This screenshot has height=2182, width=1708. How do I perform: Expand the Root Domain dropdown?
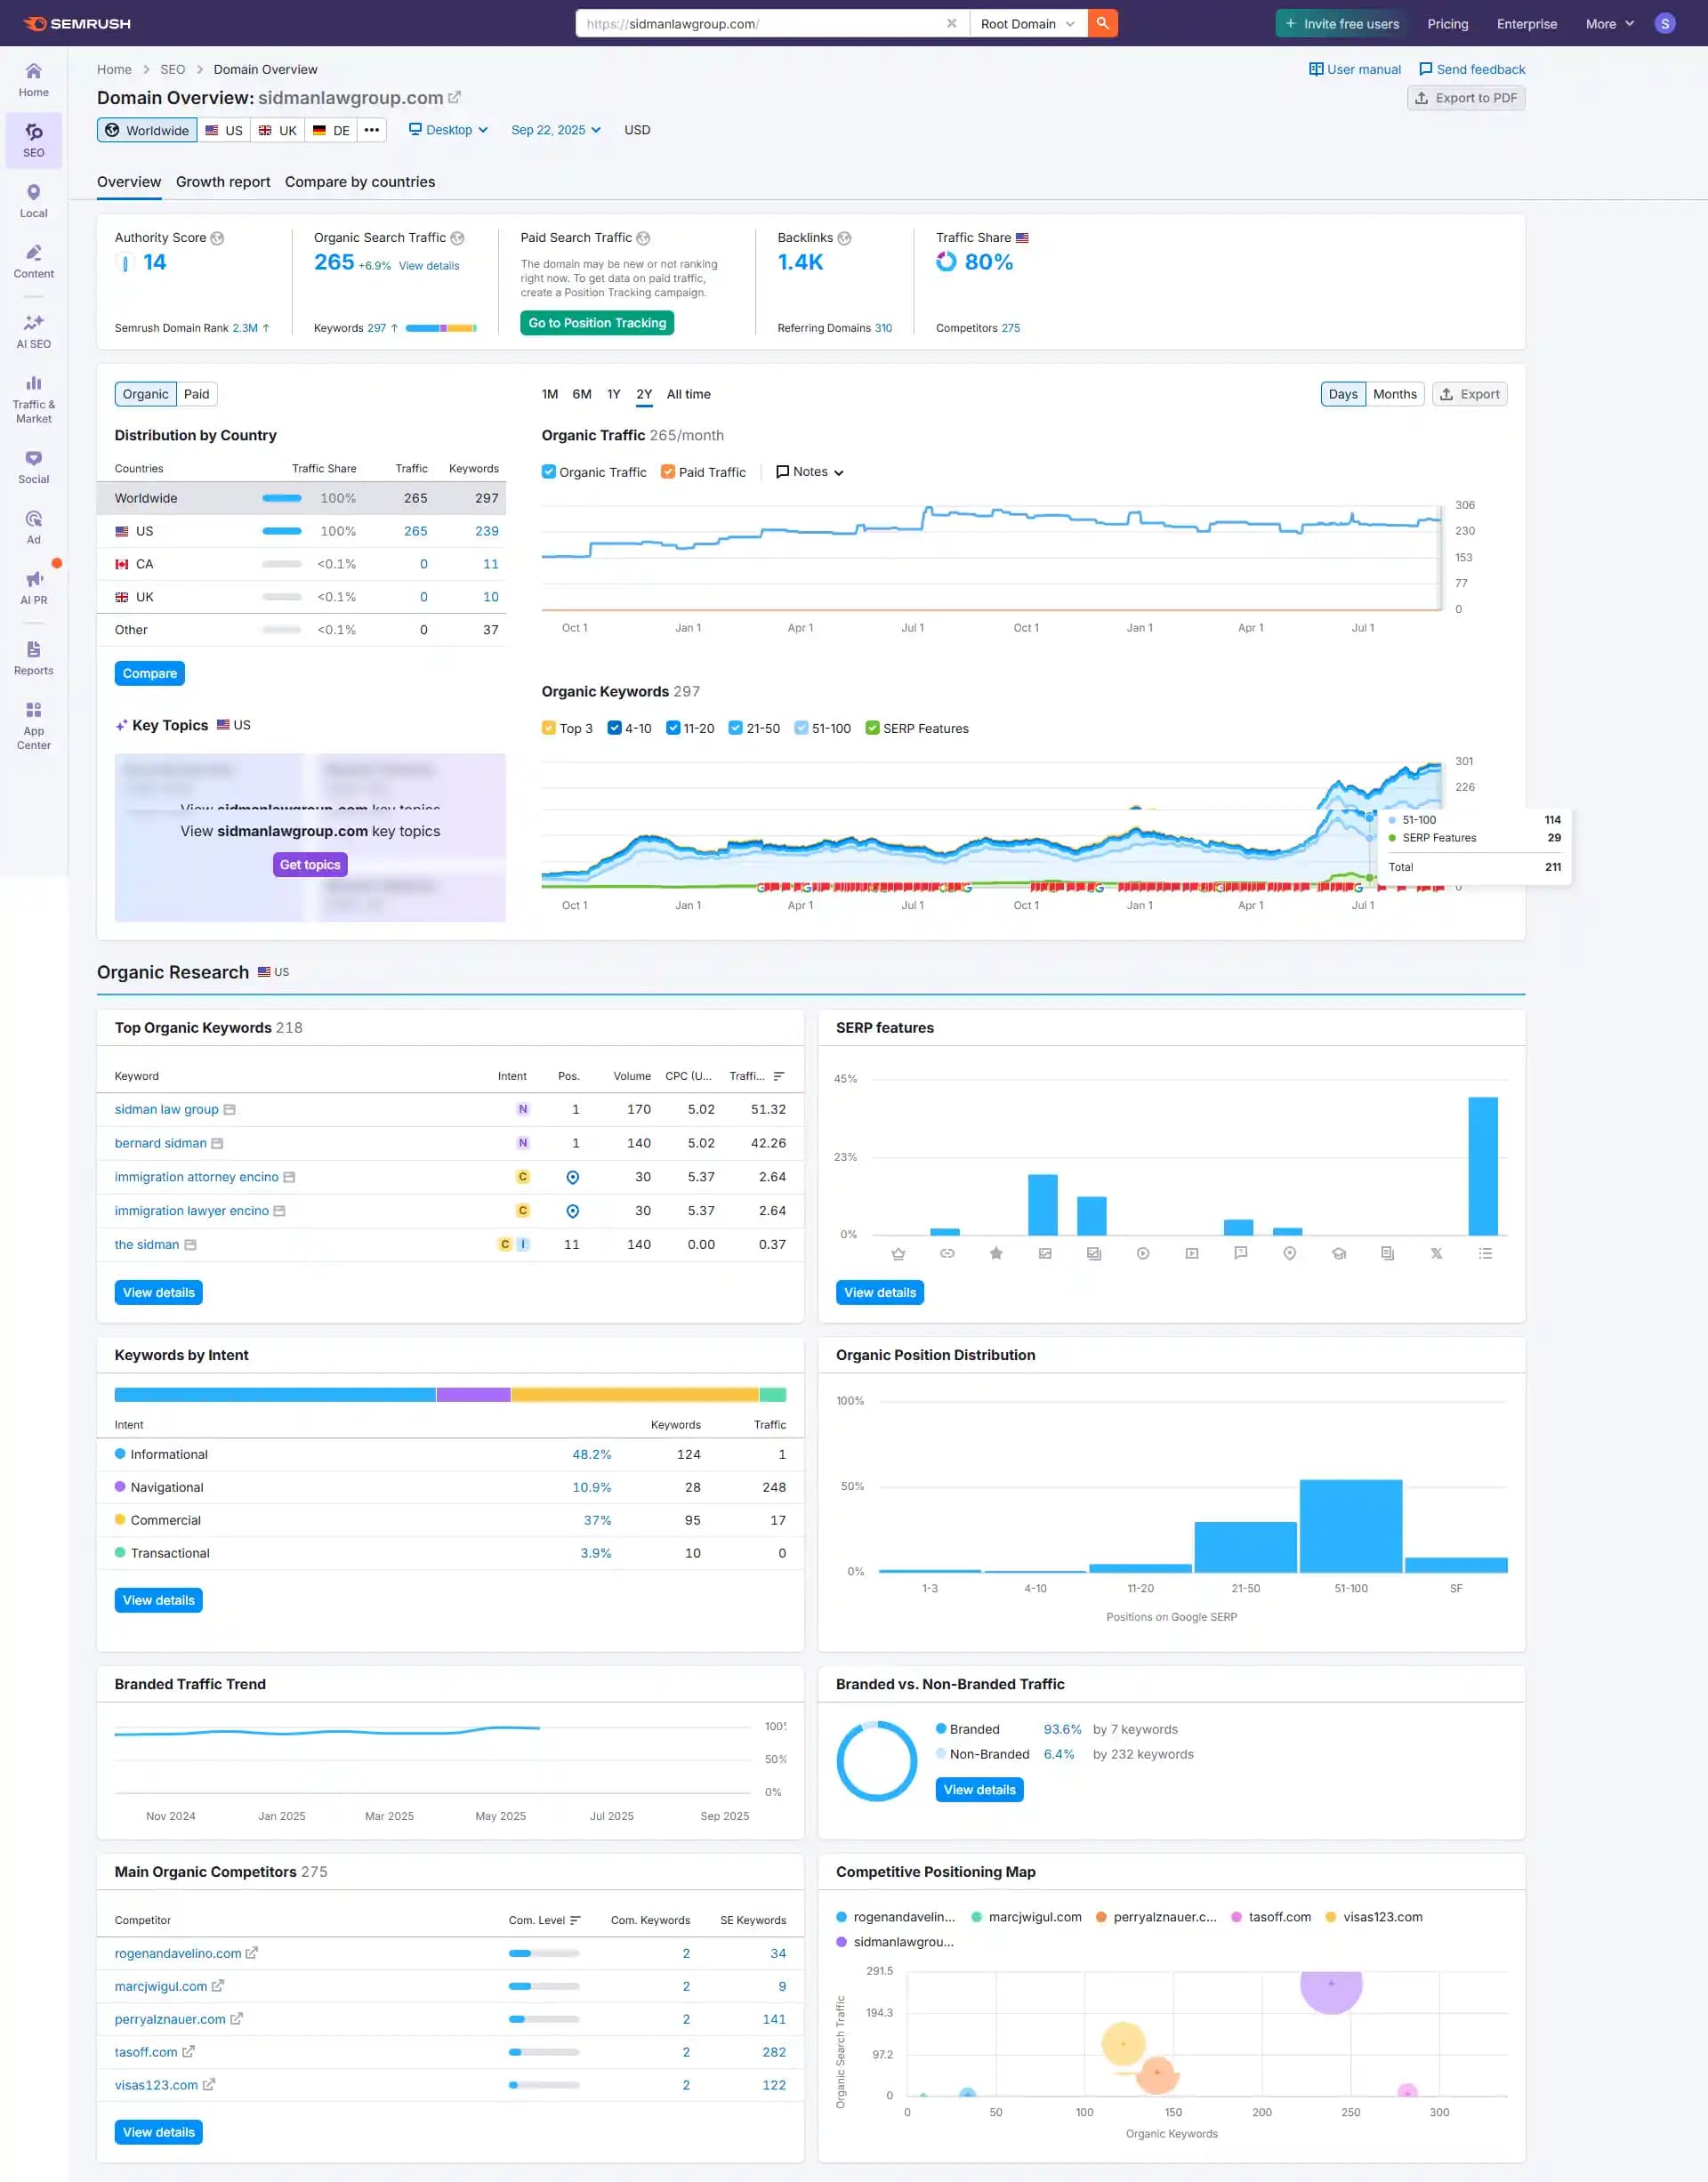coord(1027,23)
